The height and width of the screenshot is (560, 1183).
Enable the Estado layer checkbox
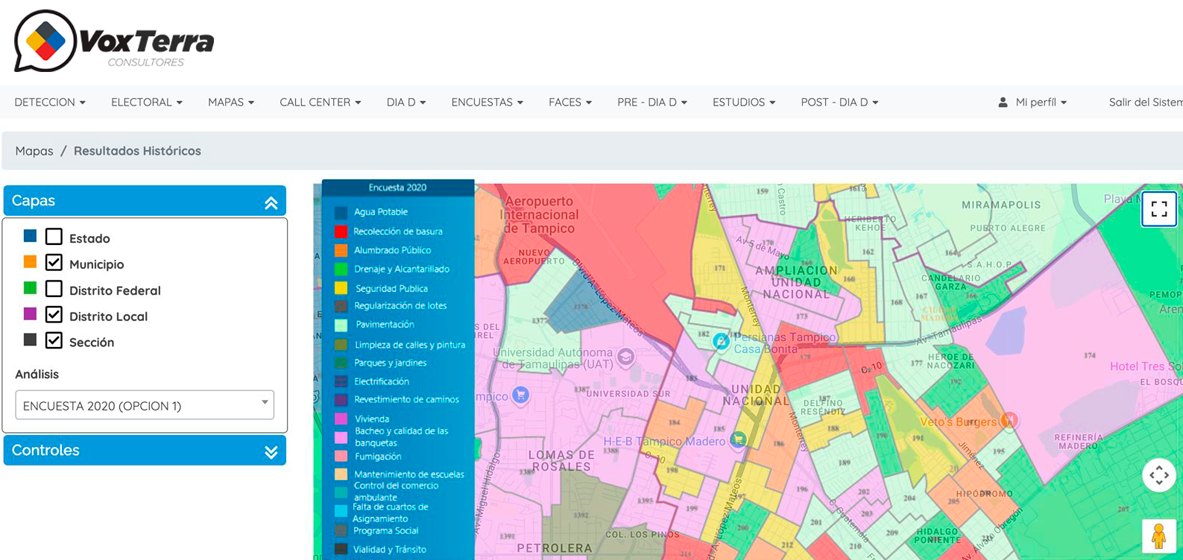54,237
